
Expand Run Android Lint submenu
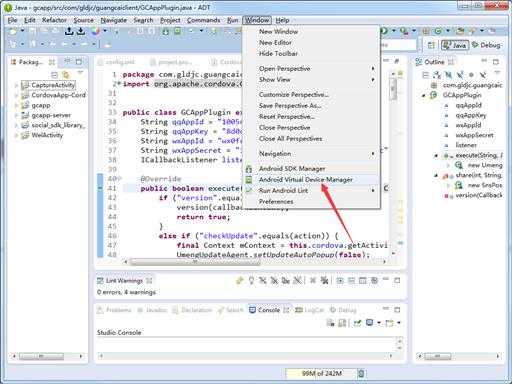pos(310,191)
